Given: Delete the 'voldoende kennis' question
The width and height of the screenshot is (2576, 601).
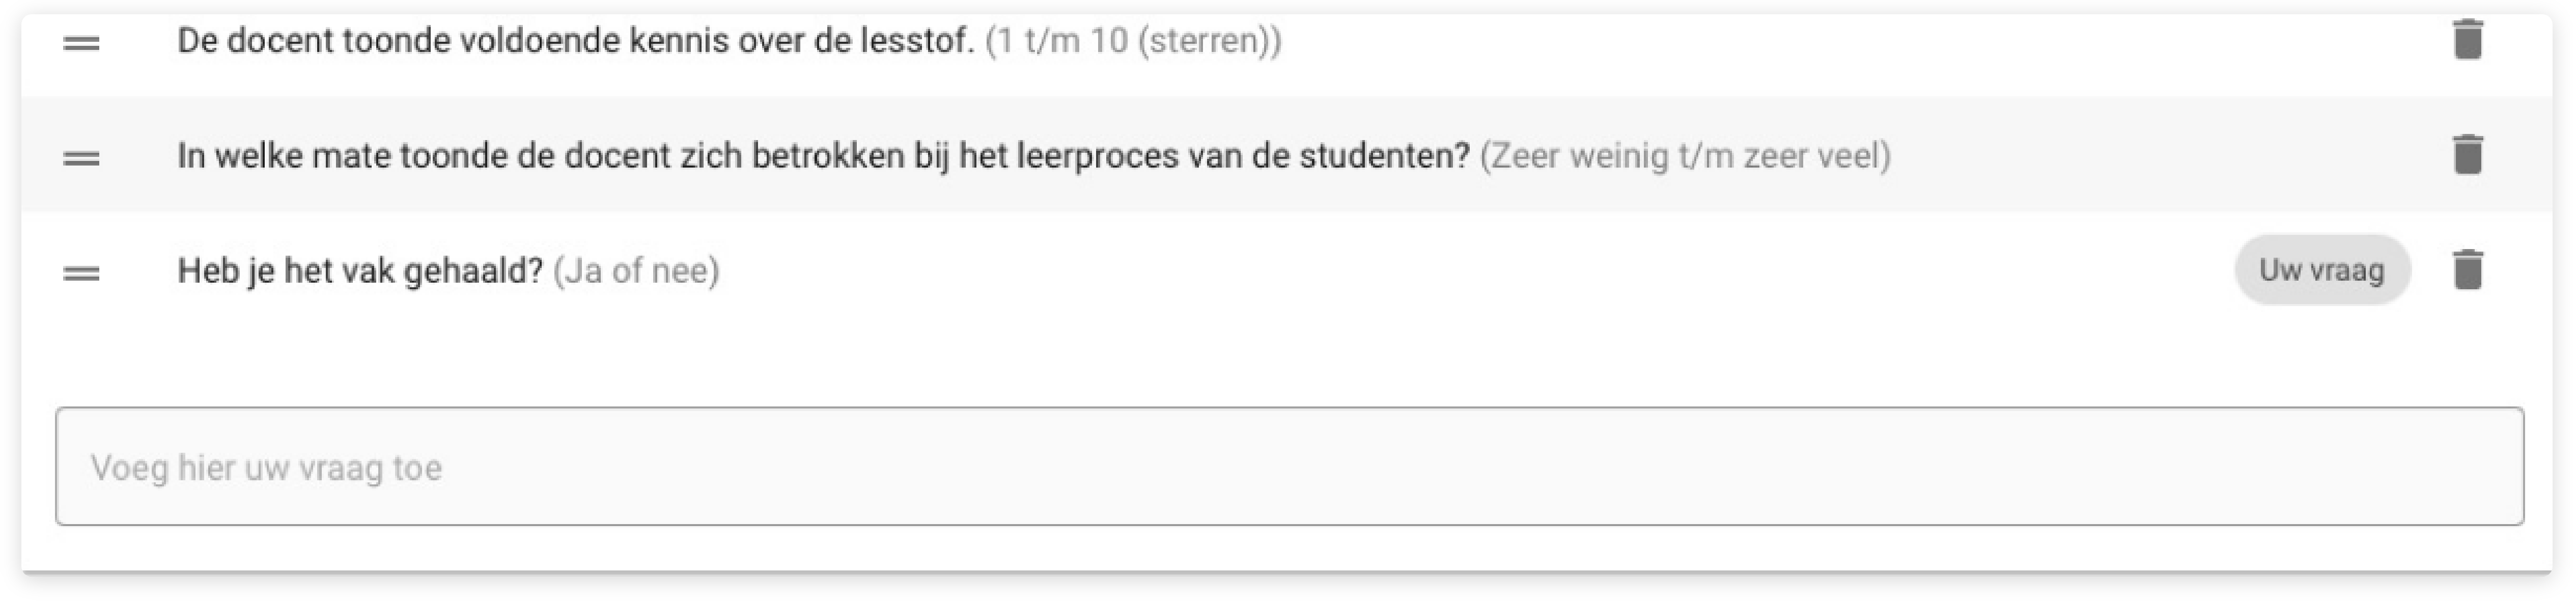Looking at the screenshot, I should coord(2467,40).
